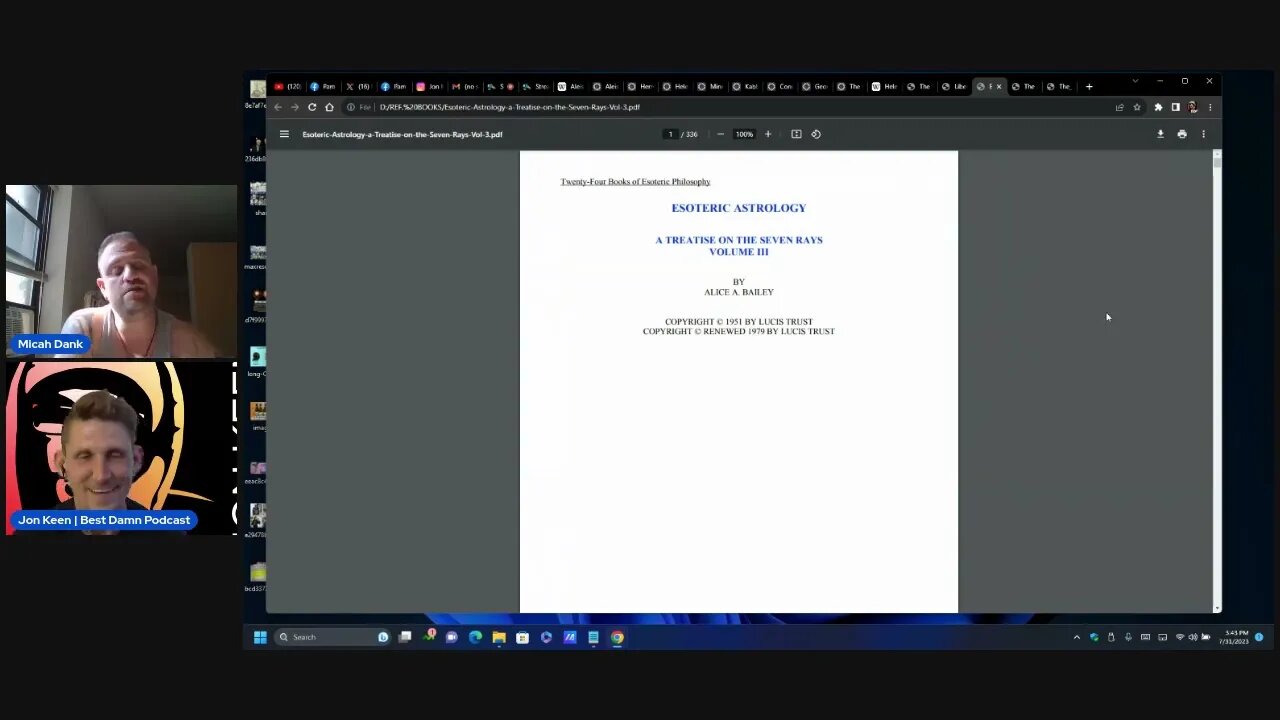
Task: Go forward in browser history
Action: (294, 107)
